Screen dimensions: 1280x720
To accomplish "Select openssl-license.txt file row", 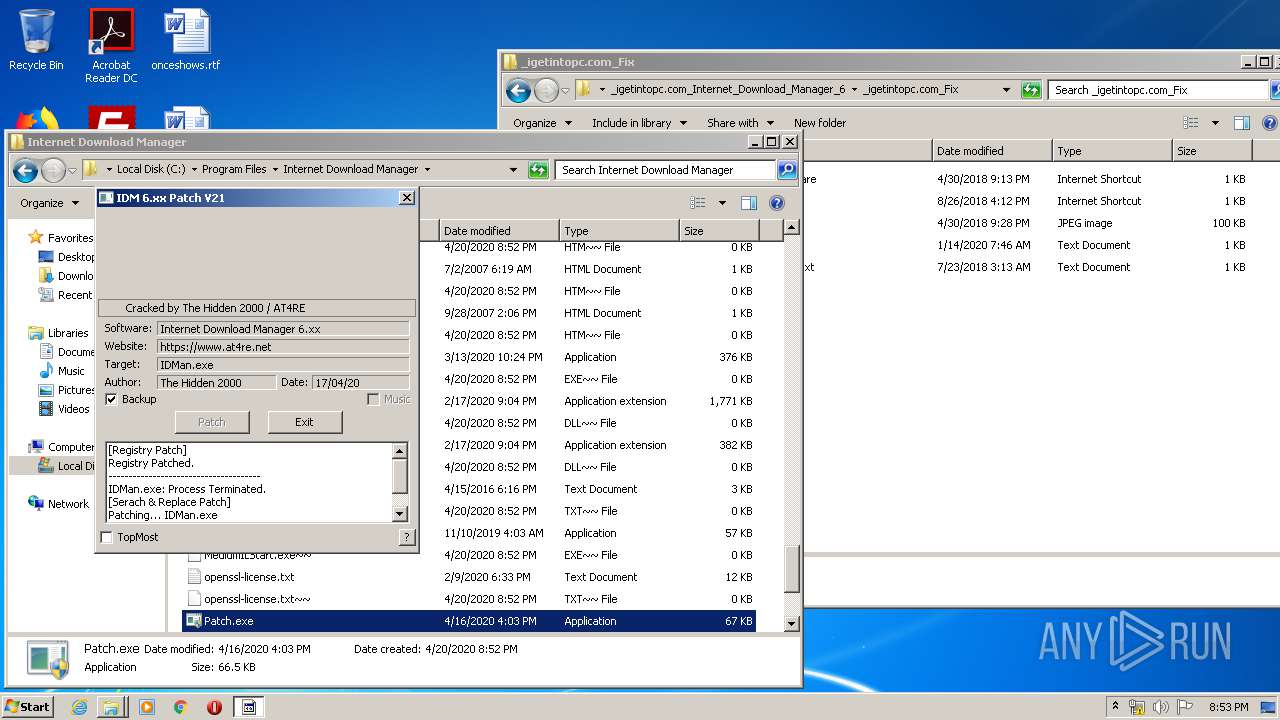I will point(468,577).
